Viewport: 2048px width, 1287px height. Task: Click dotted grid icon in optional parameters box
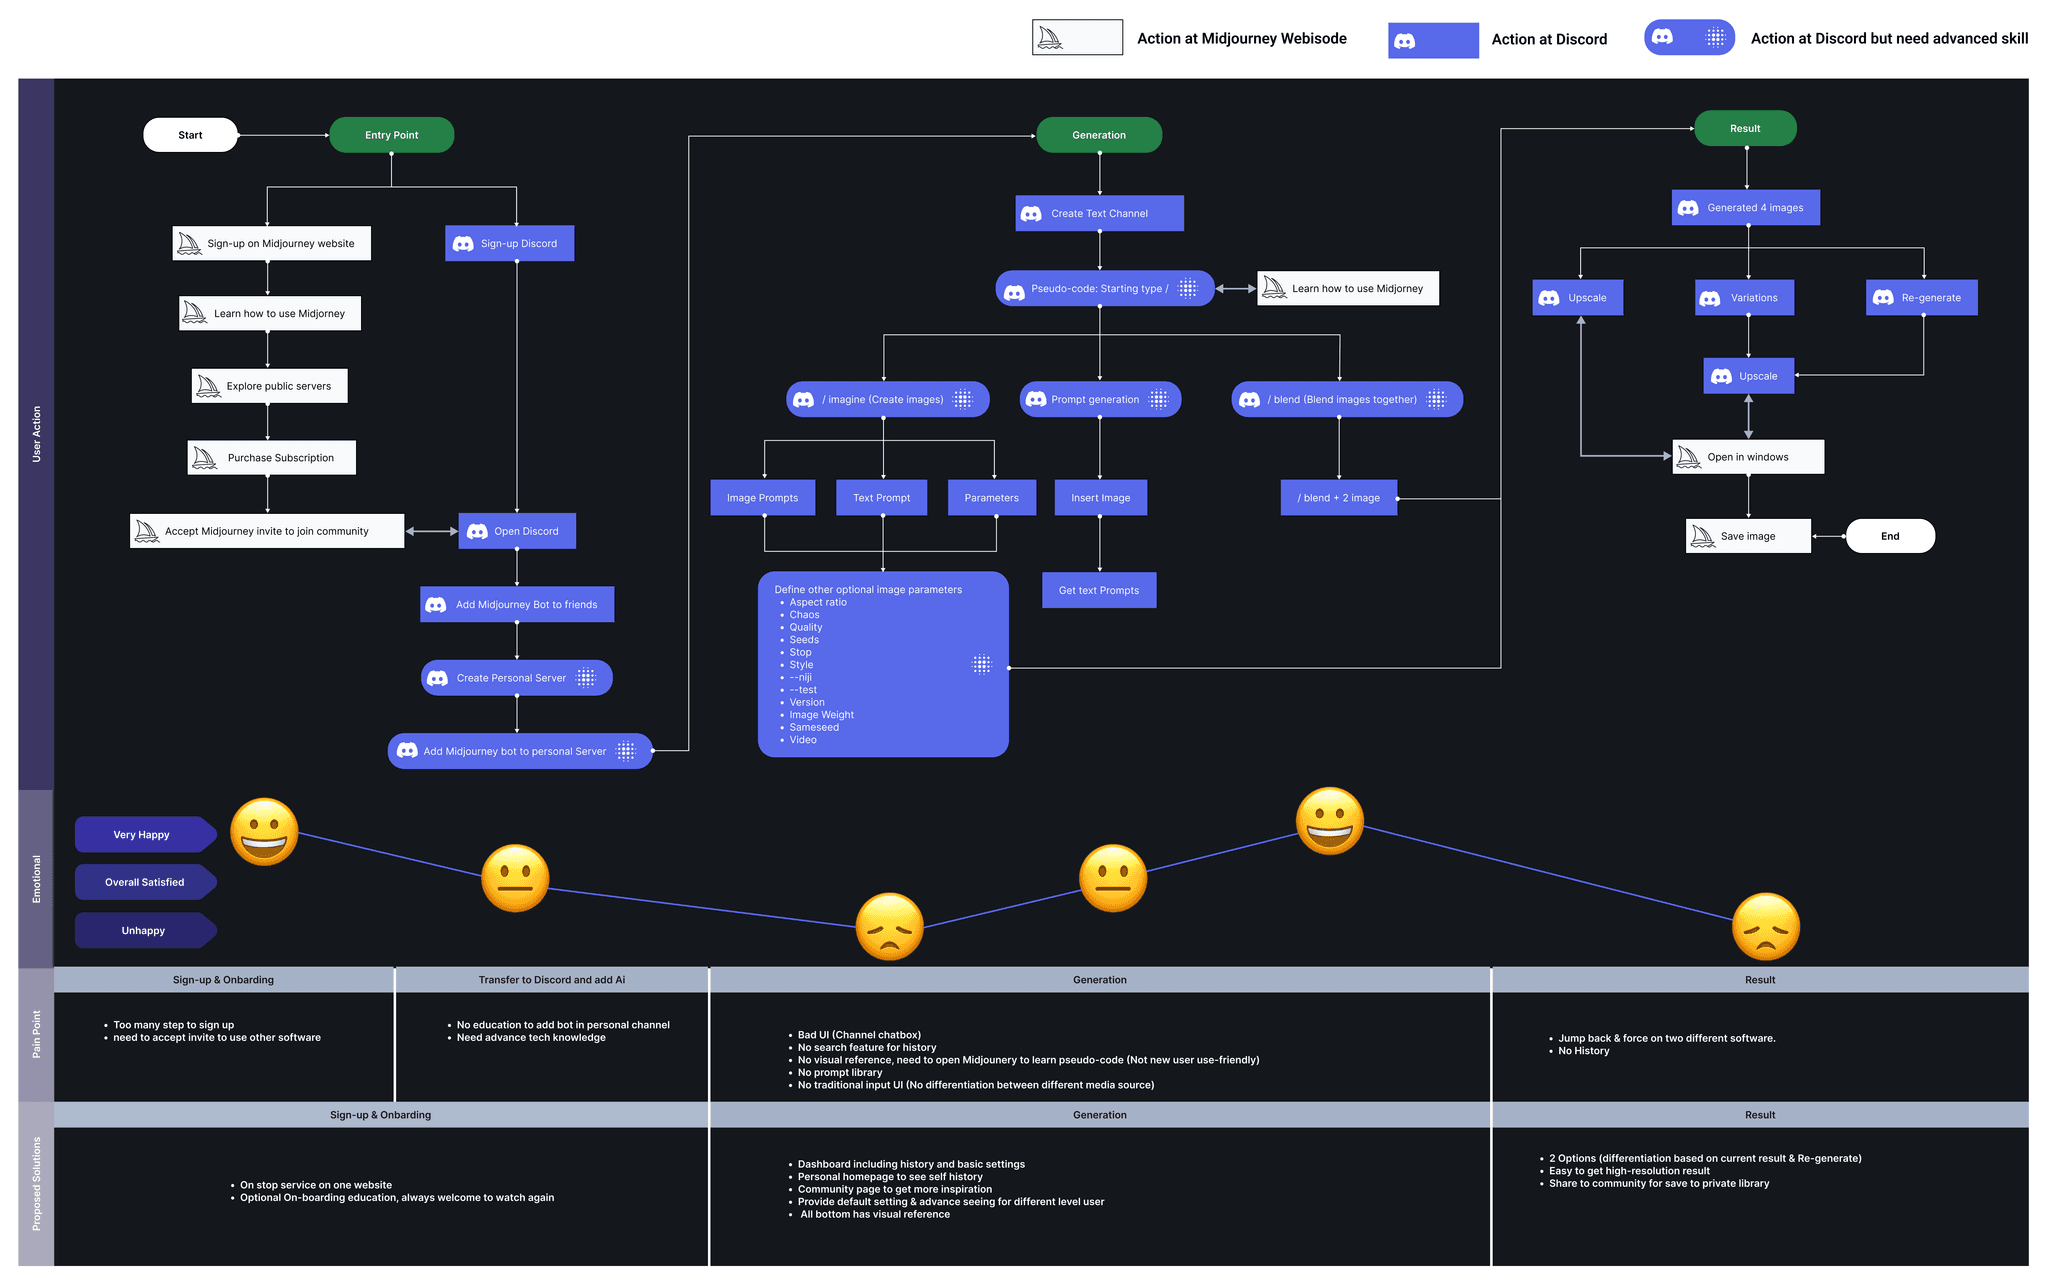click(x=982, y=665)
